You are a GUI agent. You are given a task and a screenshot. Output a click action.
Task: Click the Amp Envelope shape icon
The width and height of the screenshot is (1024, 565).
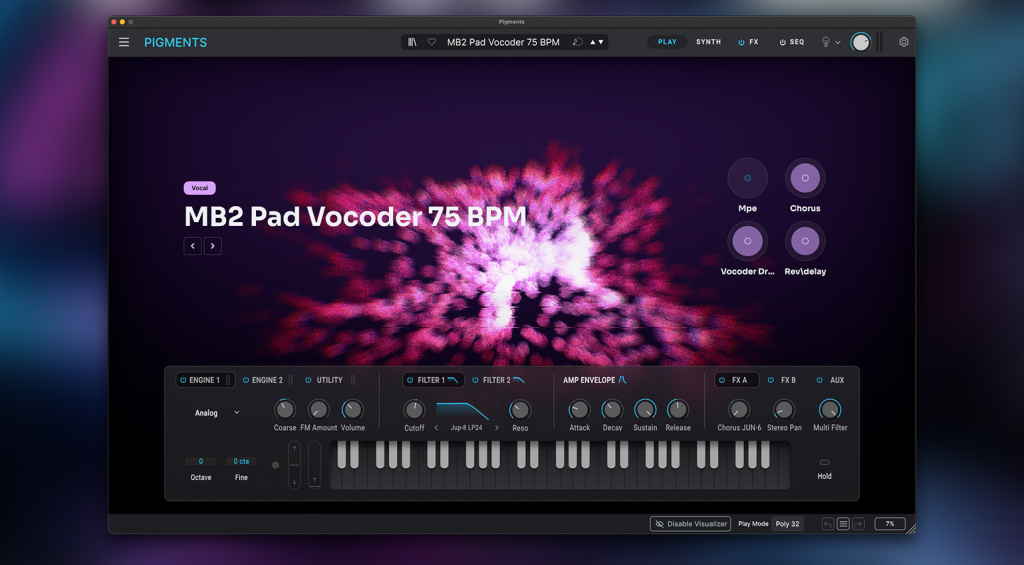(x=622, y=380)
